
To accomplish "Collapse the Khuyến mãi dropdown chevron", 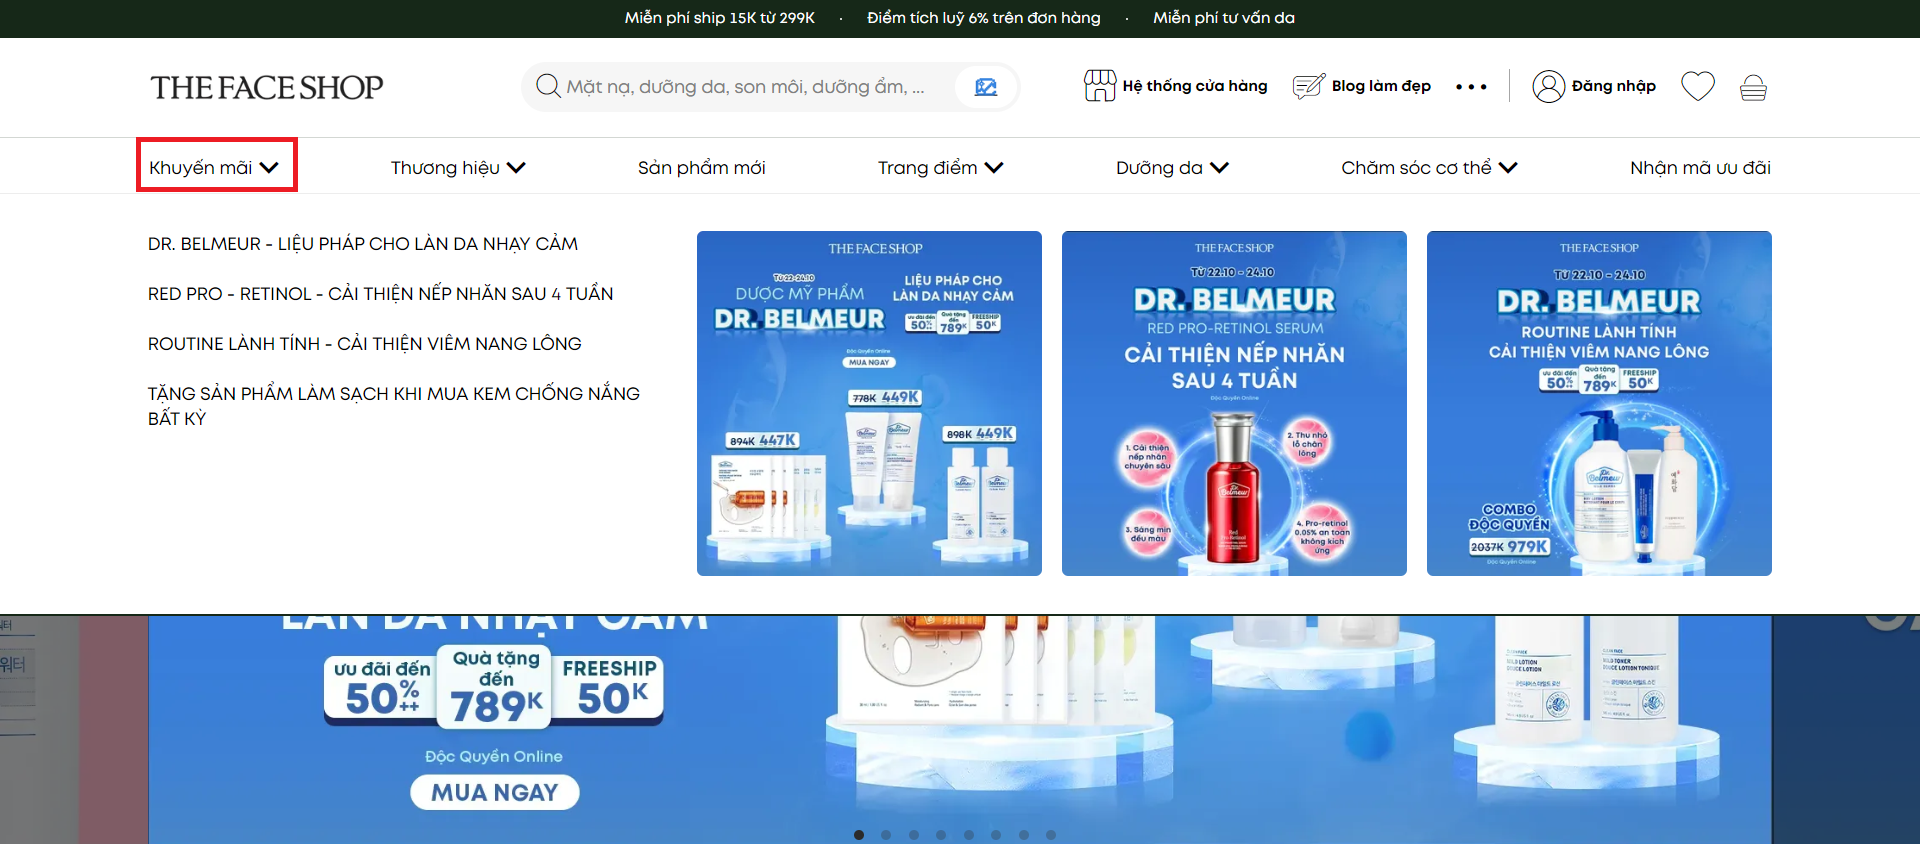I will pyautogui.click(x=269, y=168).
